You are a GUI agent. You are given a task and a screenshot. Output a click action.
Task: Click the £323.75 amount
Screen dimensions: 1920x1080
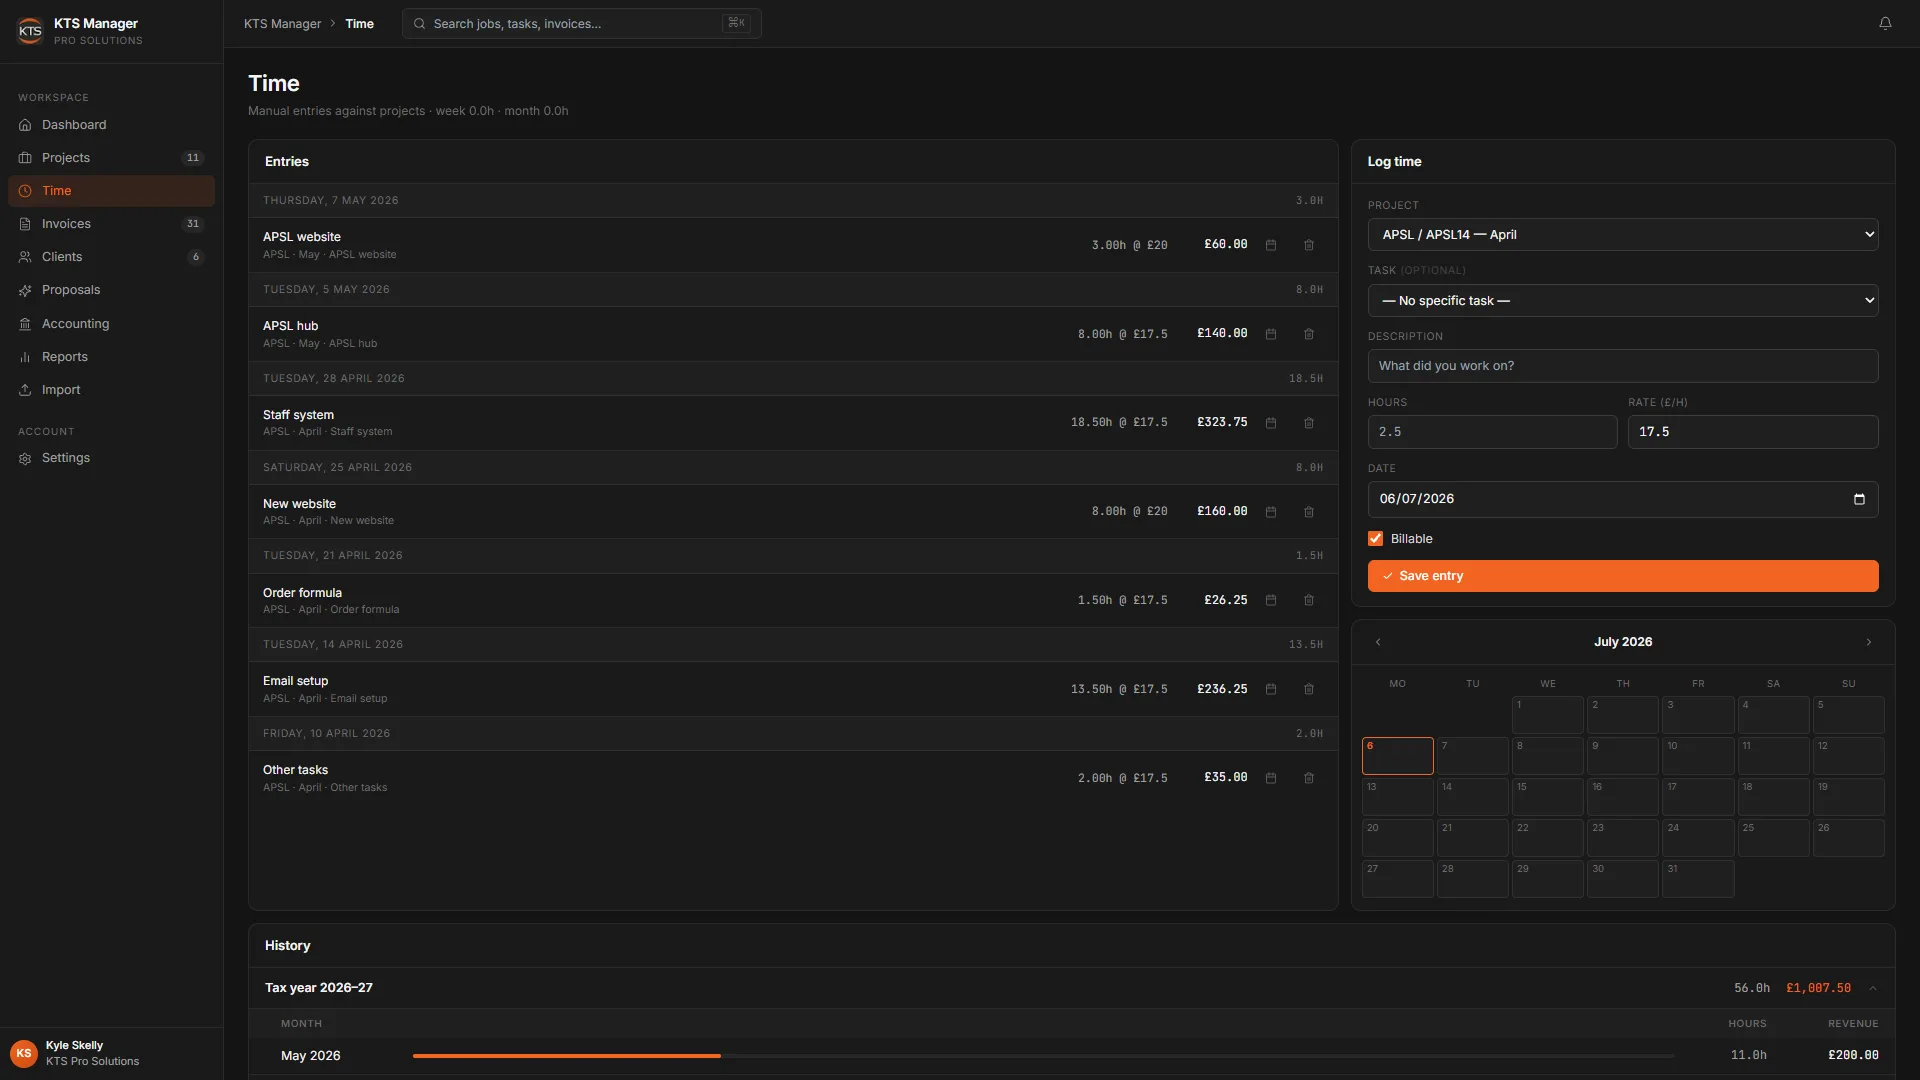click(x=1222, y=422)
